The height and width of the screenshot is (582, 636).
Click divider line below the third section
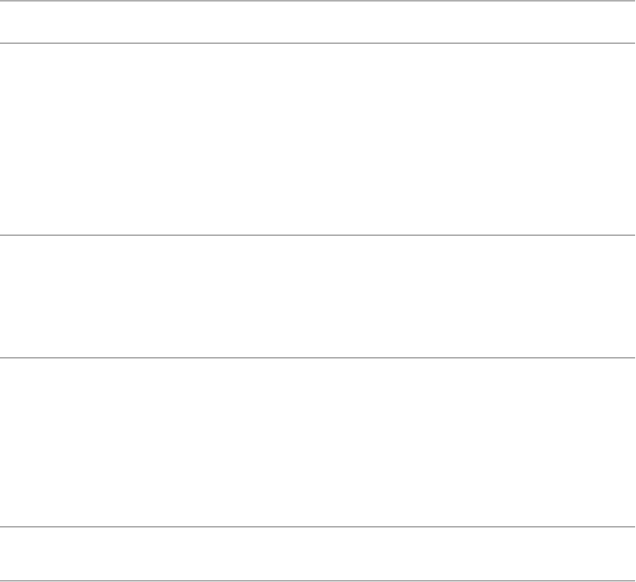[318, 357]
